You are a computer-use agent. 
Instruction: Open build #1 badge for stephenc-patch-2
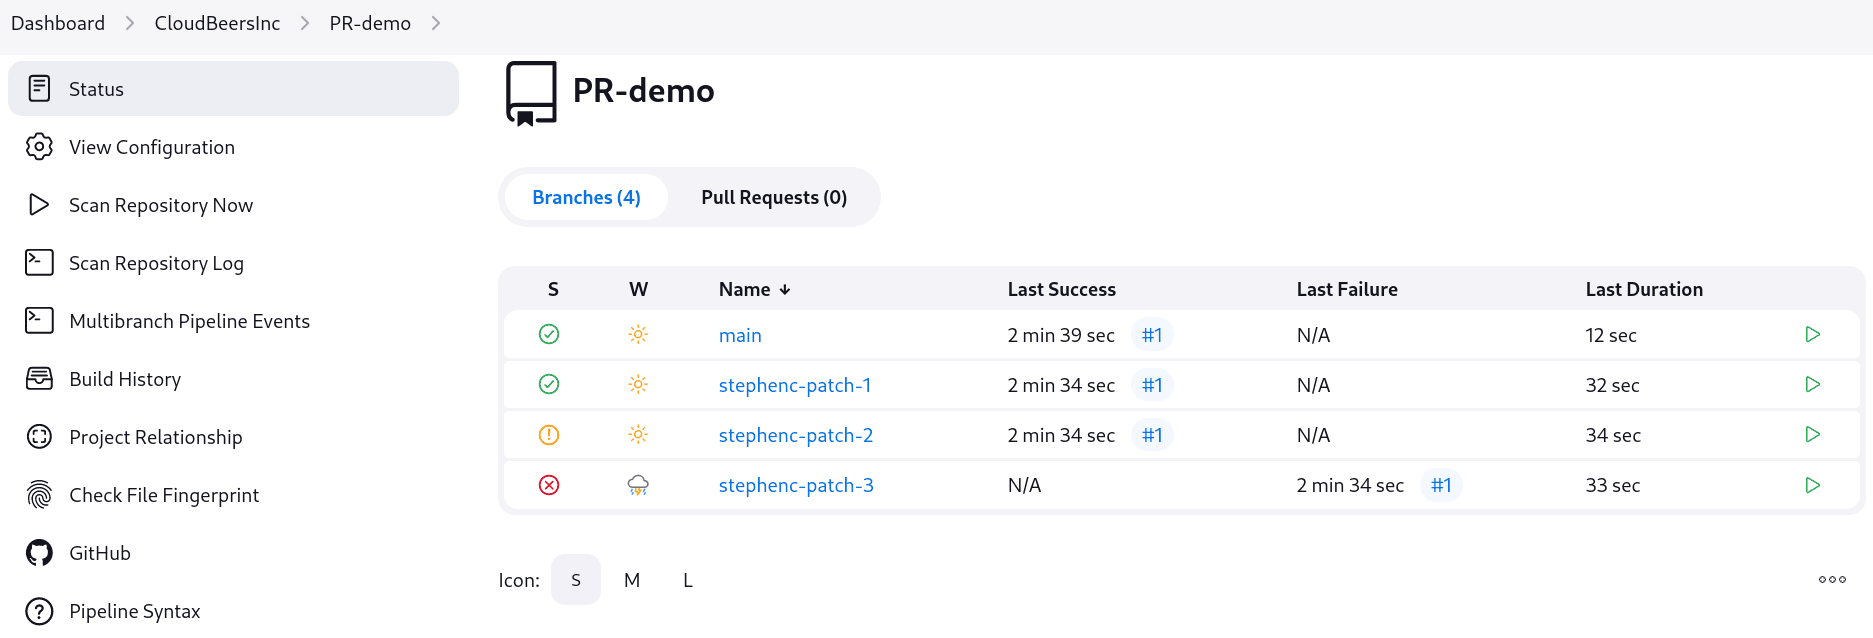(x=1152, y=435)
